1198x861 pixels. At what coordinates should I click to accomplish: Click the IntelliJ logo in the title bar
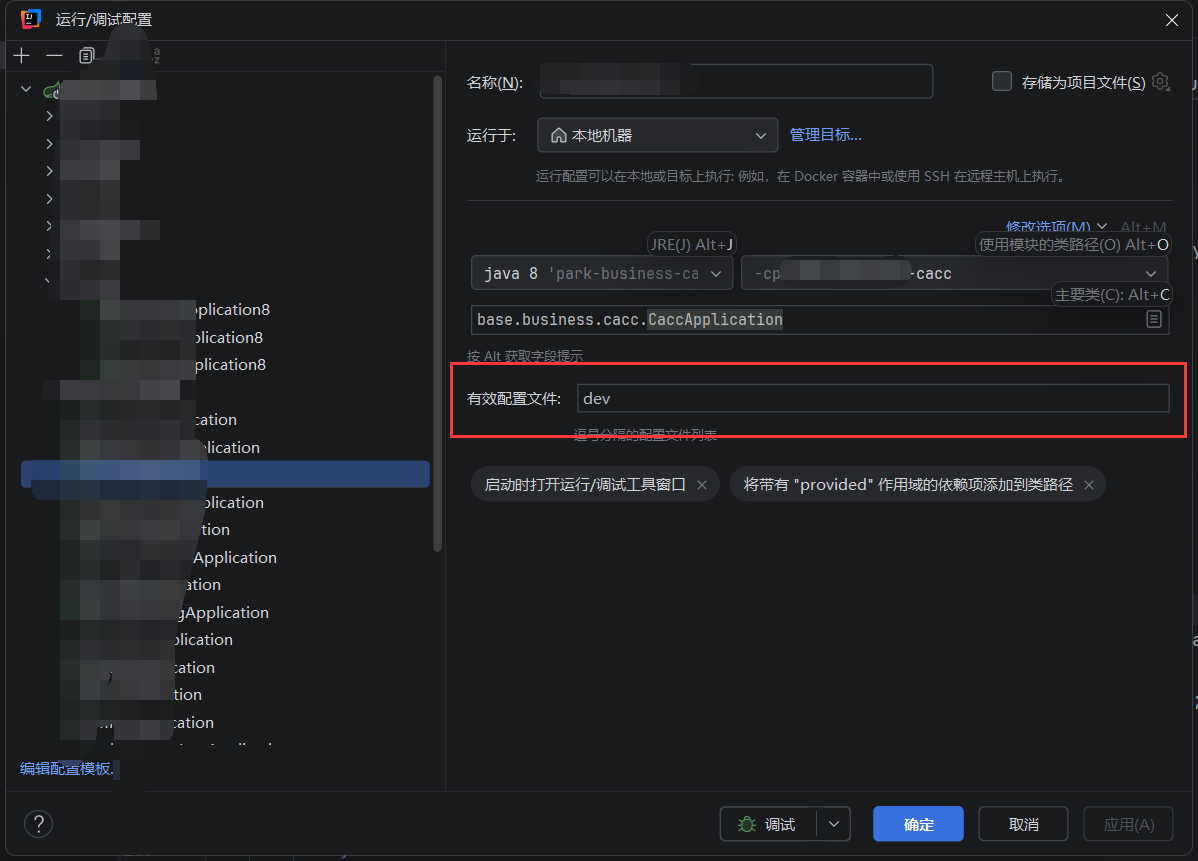pyautogui.click(x=31, y=19)
